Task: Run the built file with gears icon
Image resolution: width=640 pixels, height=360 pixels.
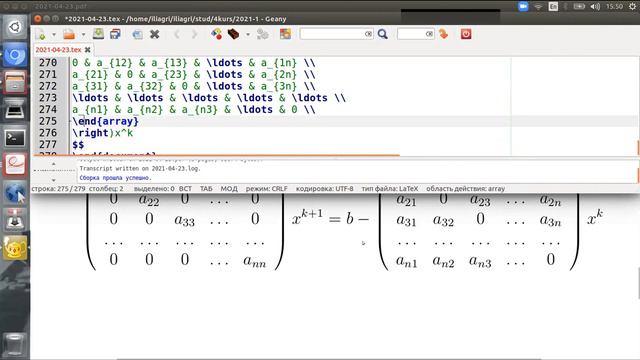Action: click(x=262, y=34)
